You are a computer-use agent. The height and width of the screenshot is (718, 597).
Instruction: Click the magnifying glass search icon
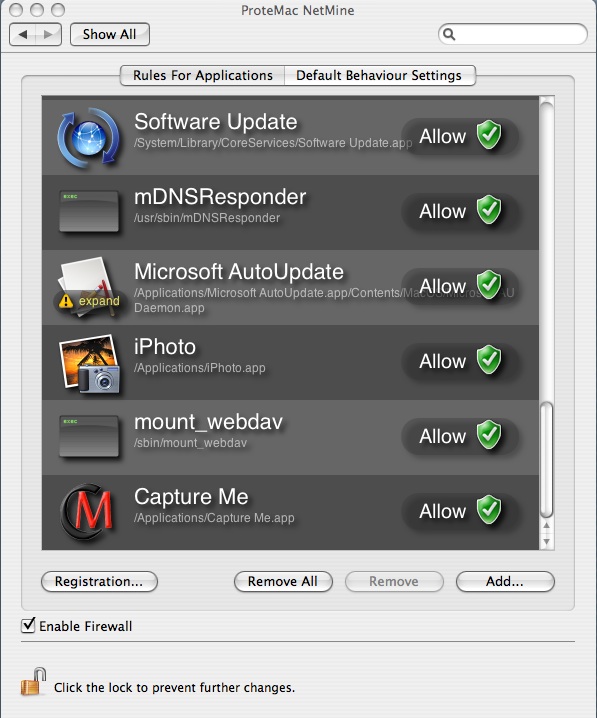[449, 34]
